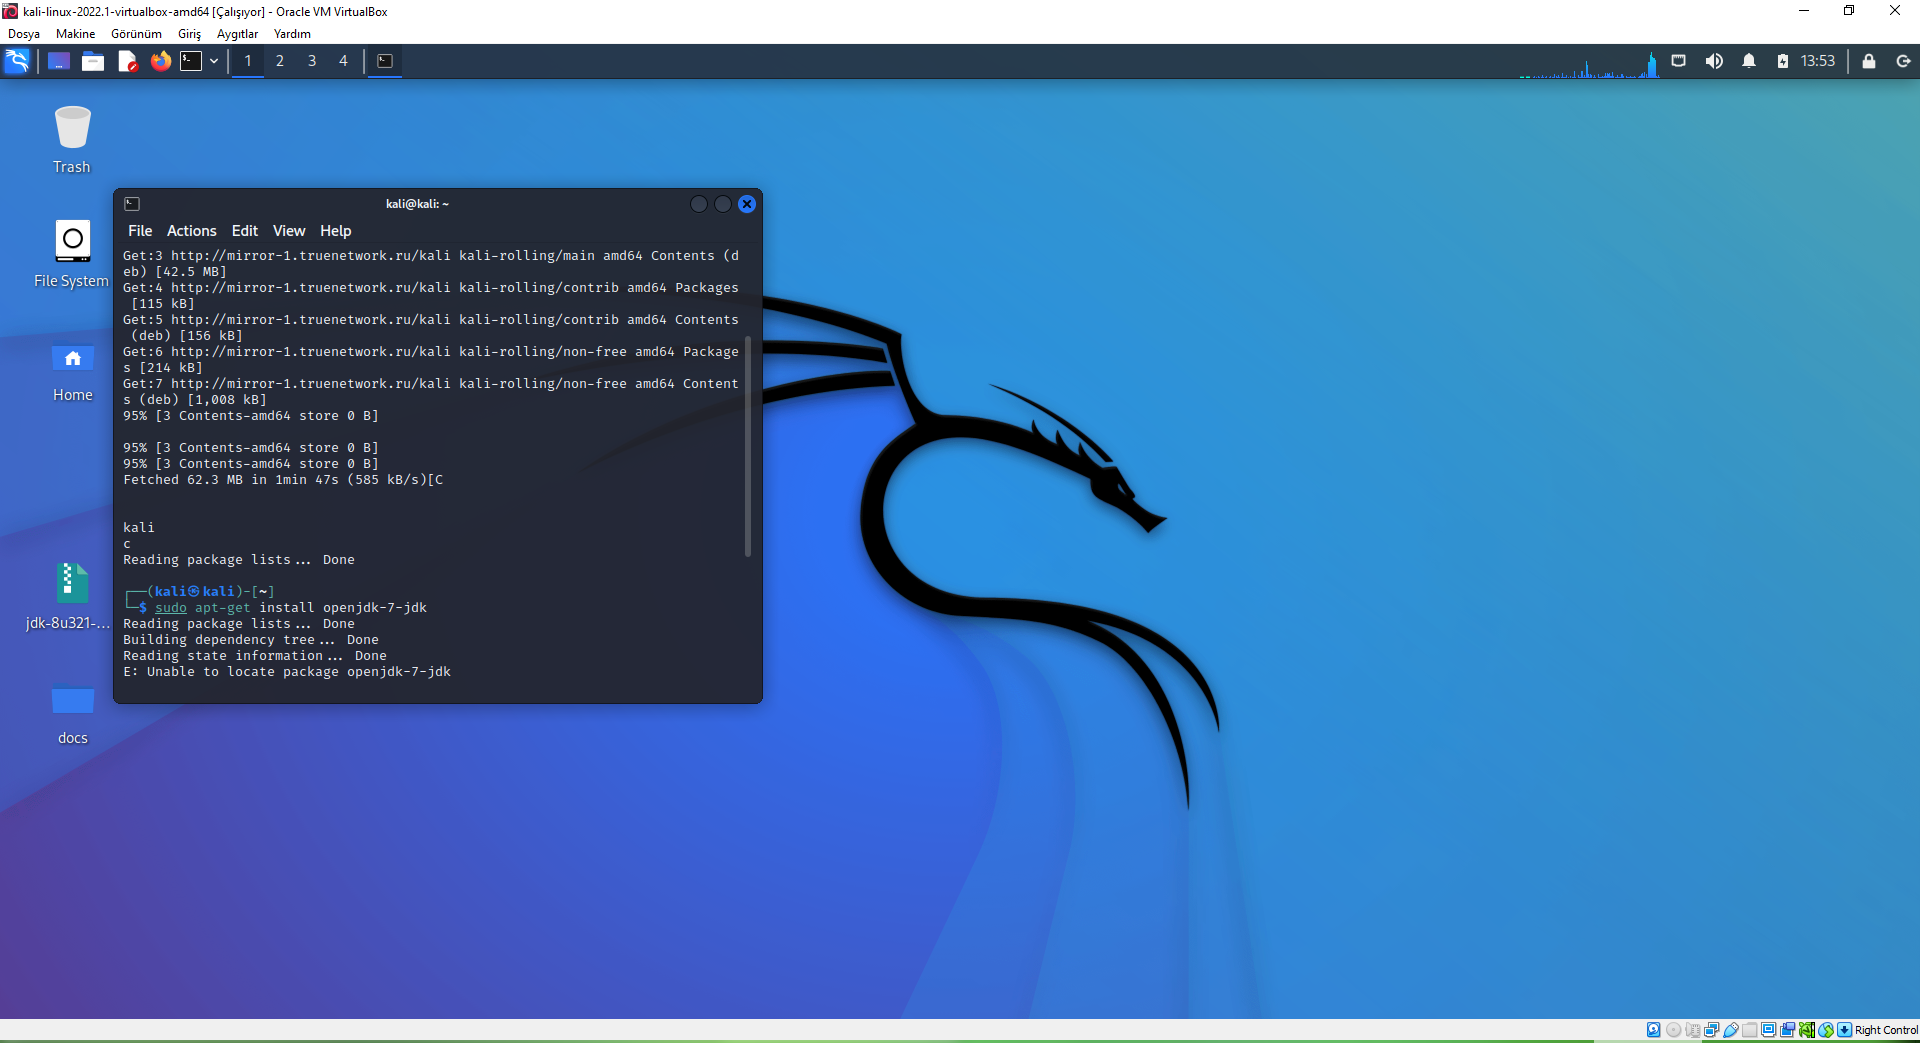Click the 13:53 panel clock
The height and width of the screenshot is (1043, 1920).
pyautogui.click(x=1818, y=61)
